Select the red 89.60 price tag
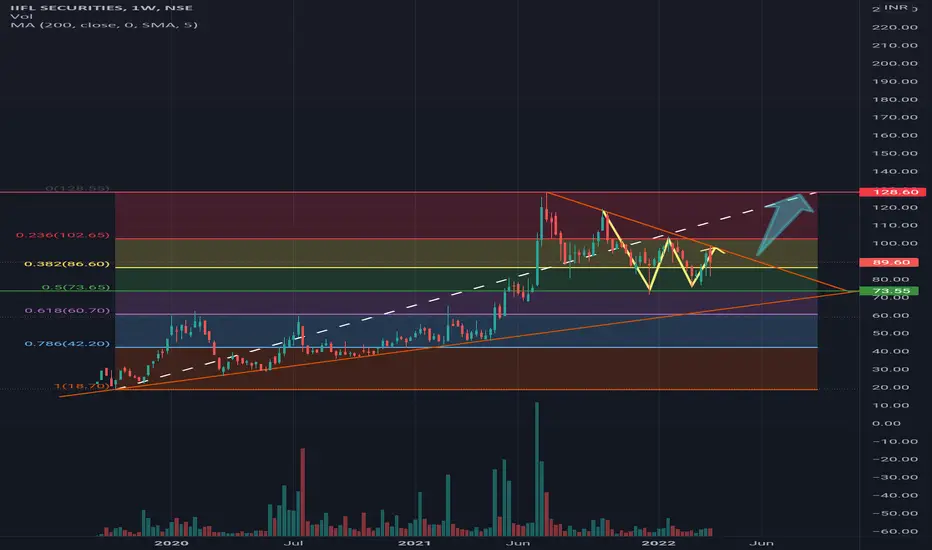 889,262
